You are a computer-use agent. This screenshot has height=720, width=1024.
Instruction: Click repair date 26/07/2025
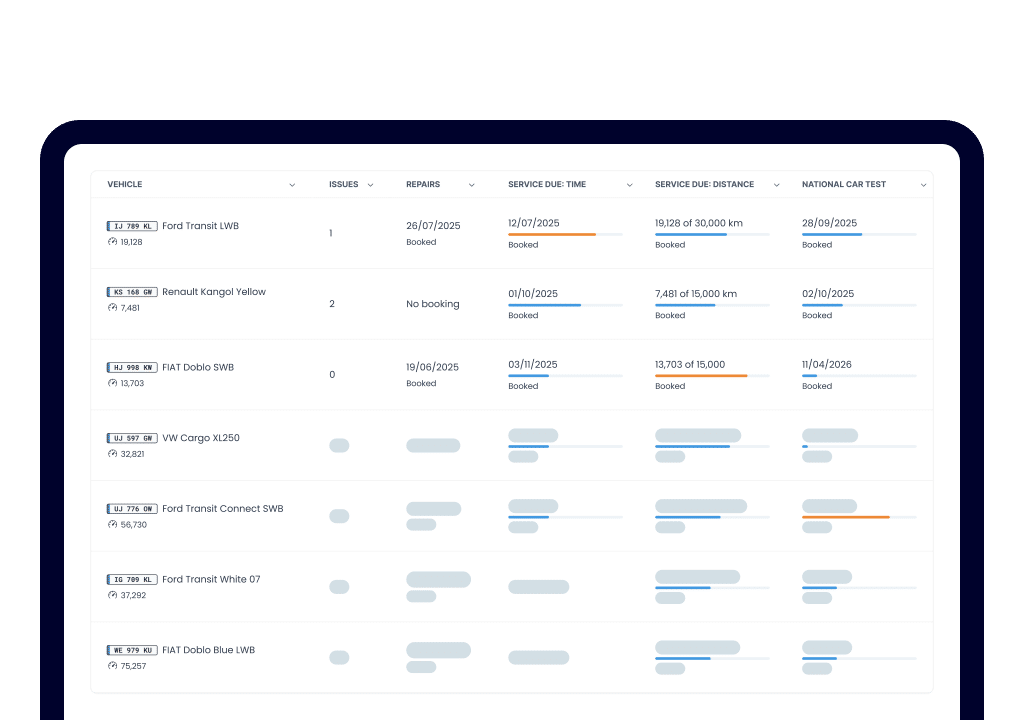(433, 226)
